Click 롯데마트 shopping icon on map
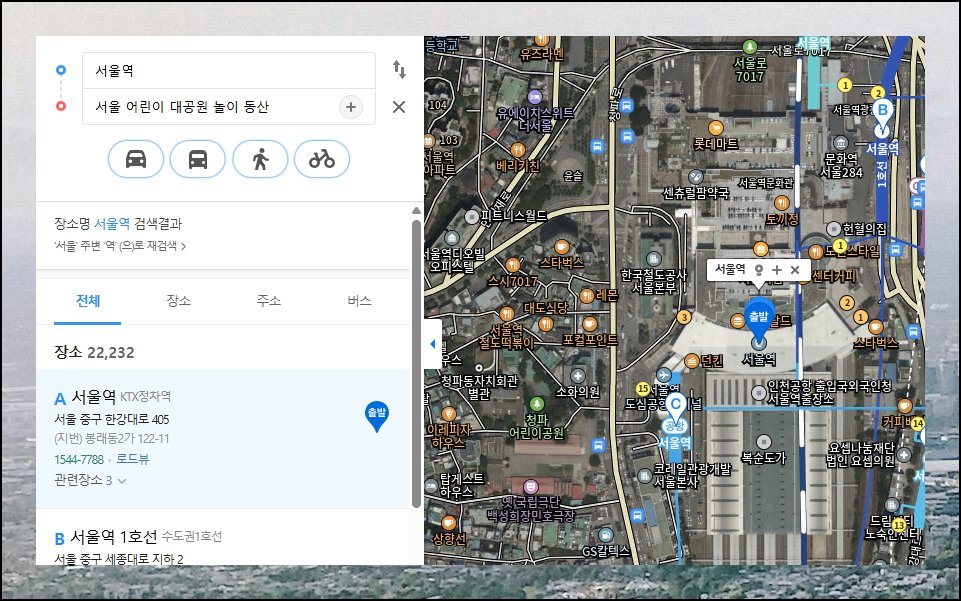 (715, 128)
